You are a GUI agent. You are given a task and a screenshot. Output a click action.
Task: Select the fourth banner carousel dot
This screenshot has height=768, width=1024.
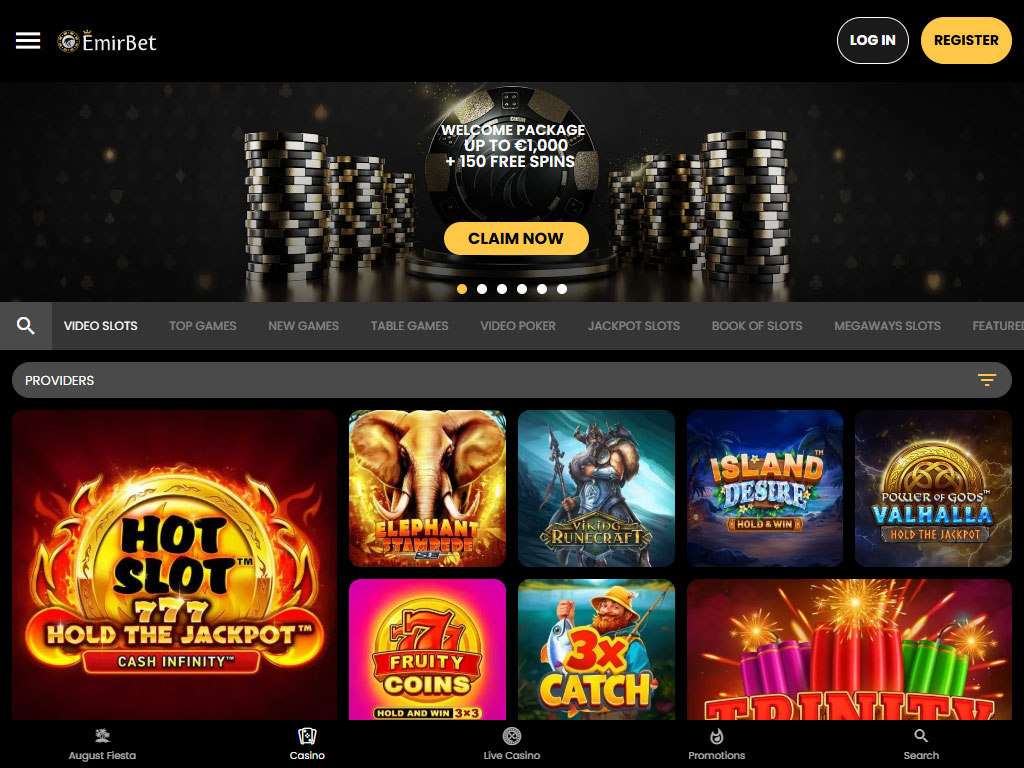[522, 289]
